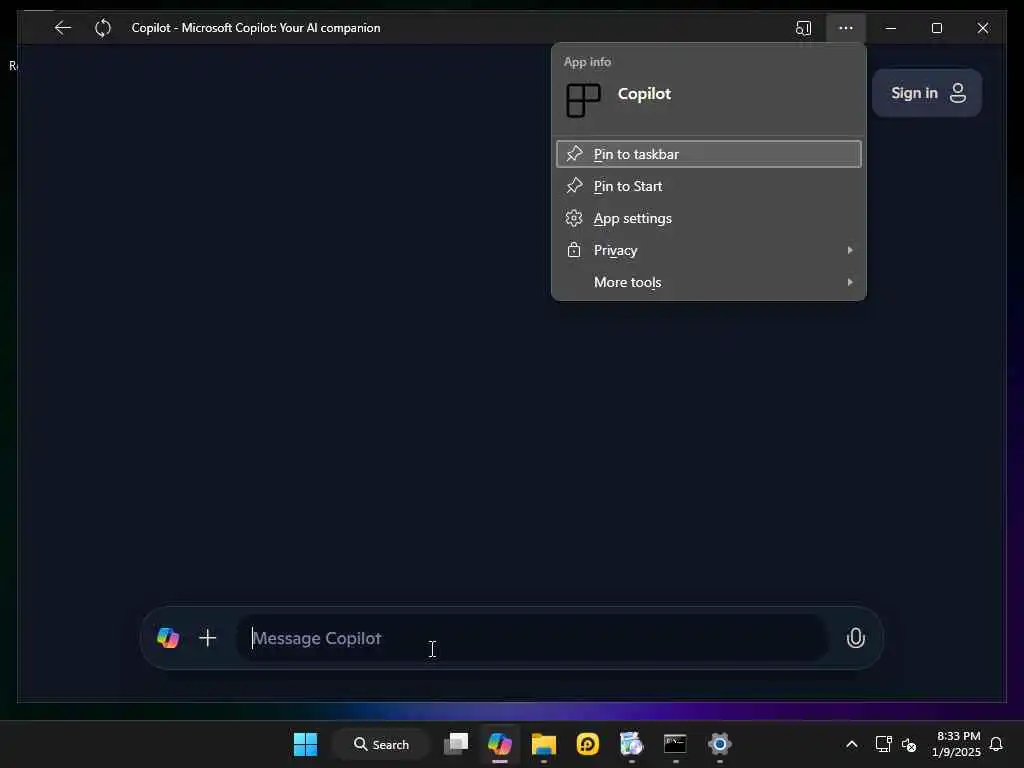1024x768 pixels.
Task: Expand the Privacy submenu arrow
Action: point(850,250)
